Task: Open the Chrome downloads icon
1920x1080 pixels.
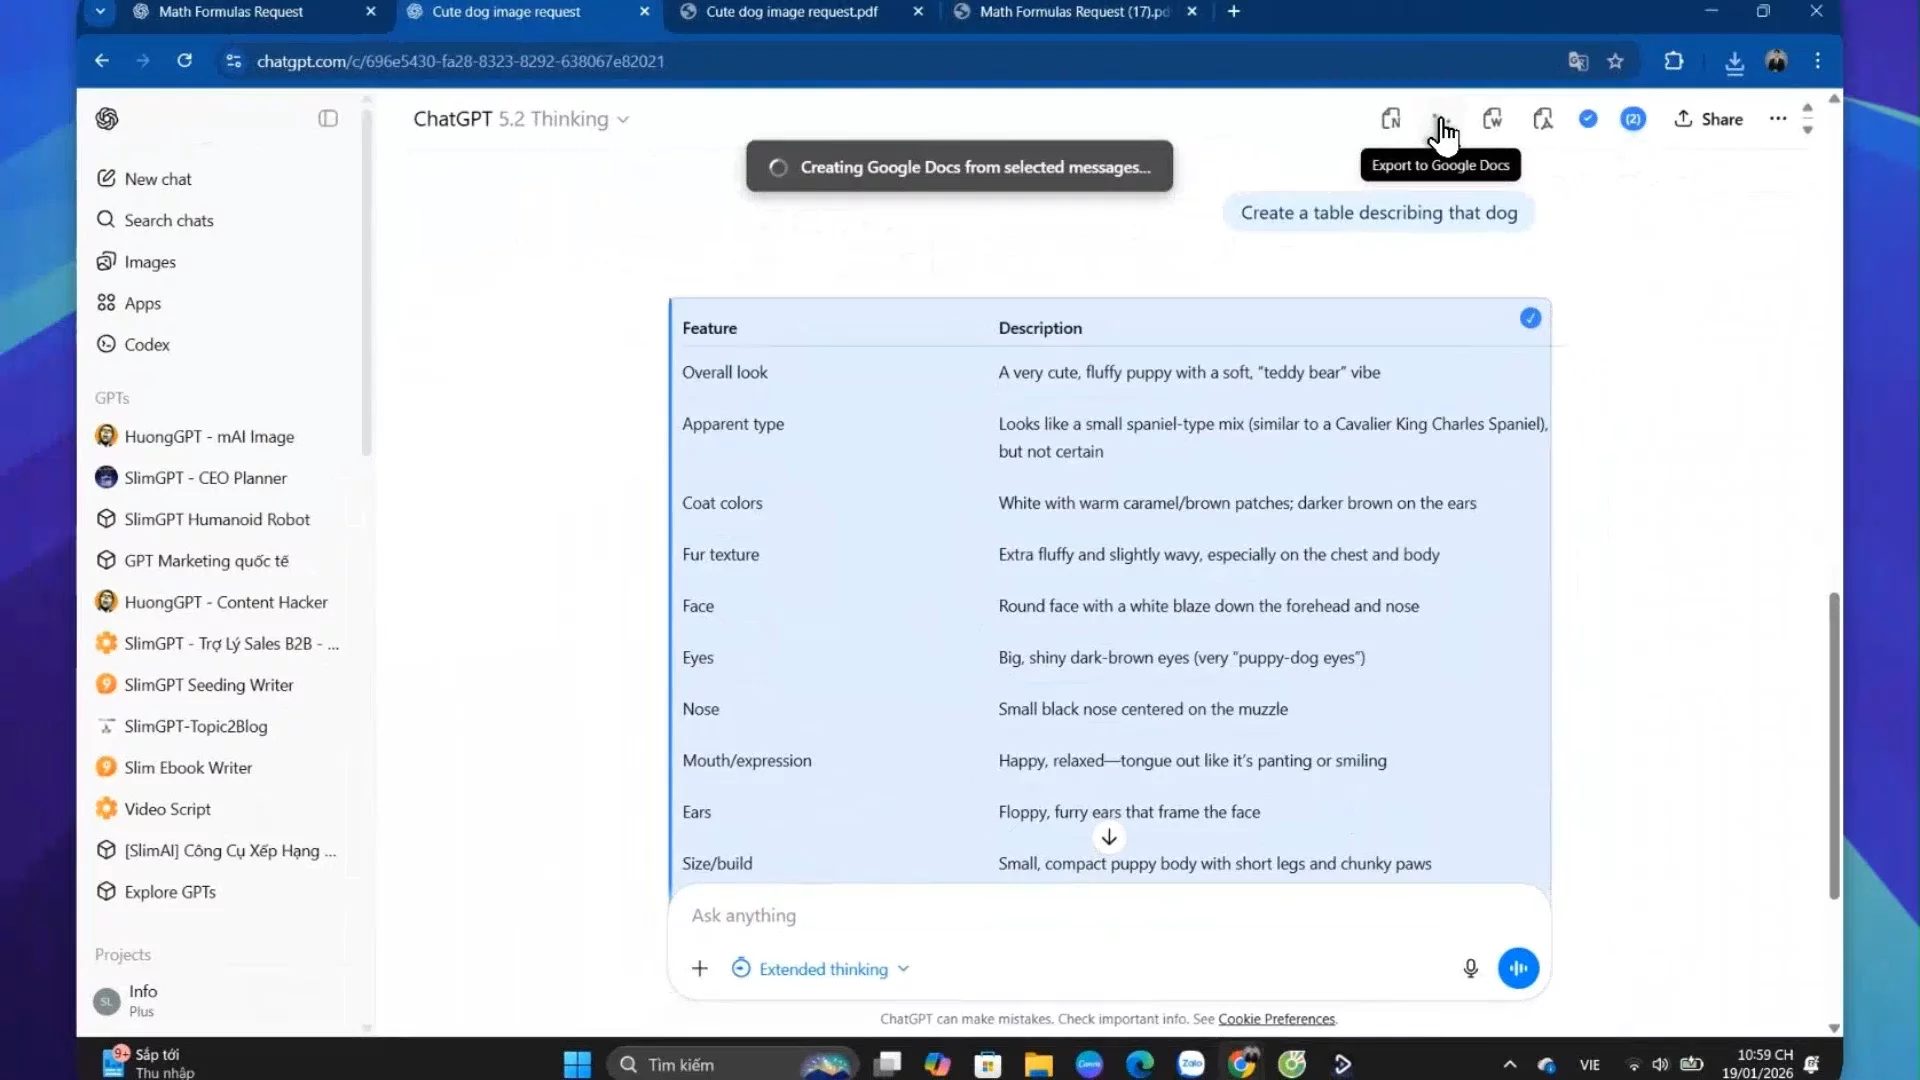Action: tap(1734, 61)
